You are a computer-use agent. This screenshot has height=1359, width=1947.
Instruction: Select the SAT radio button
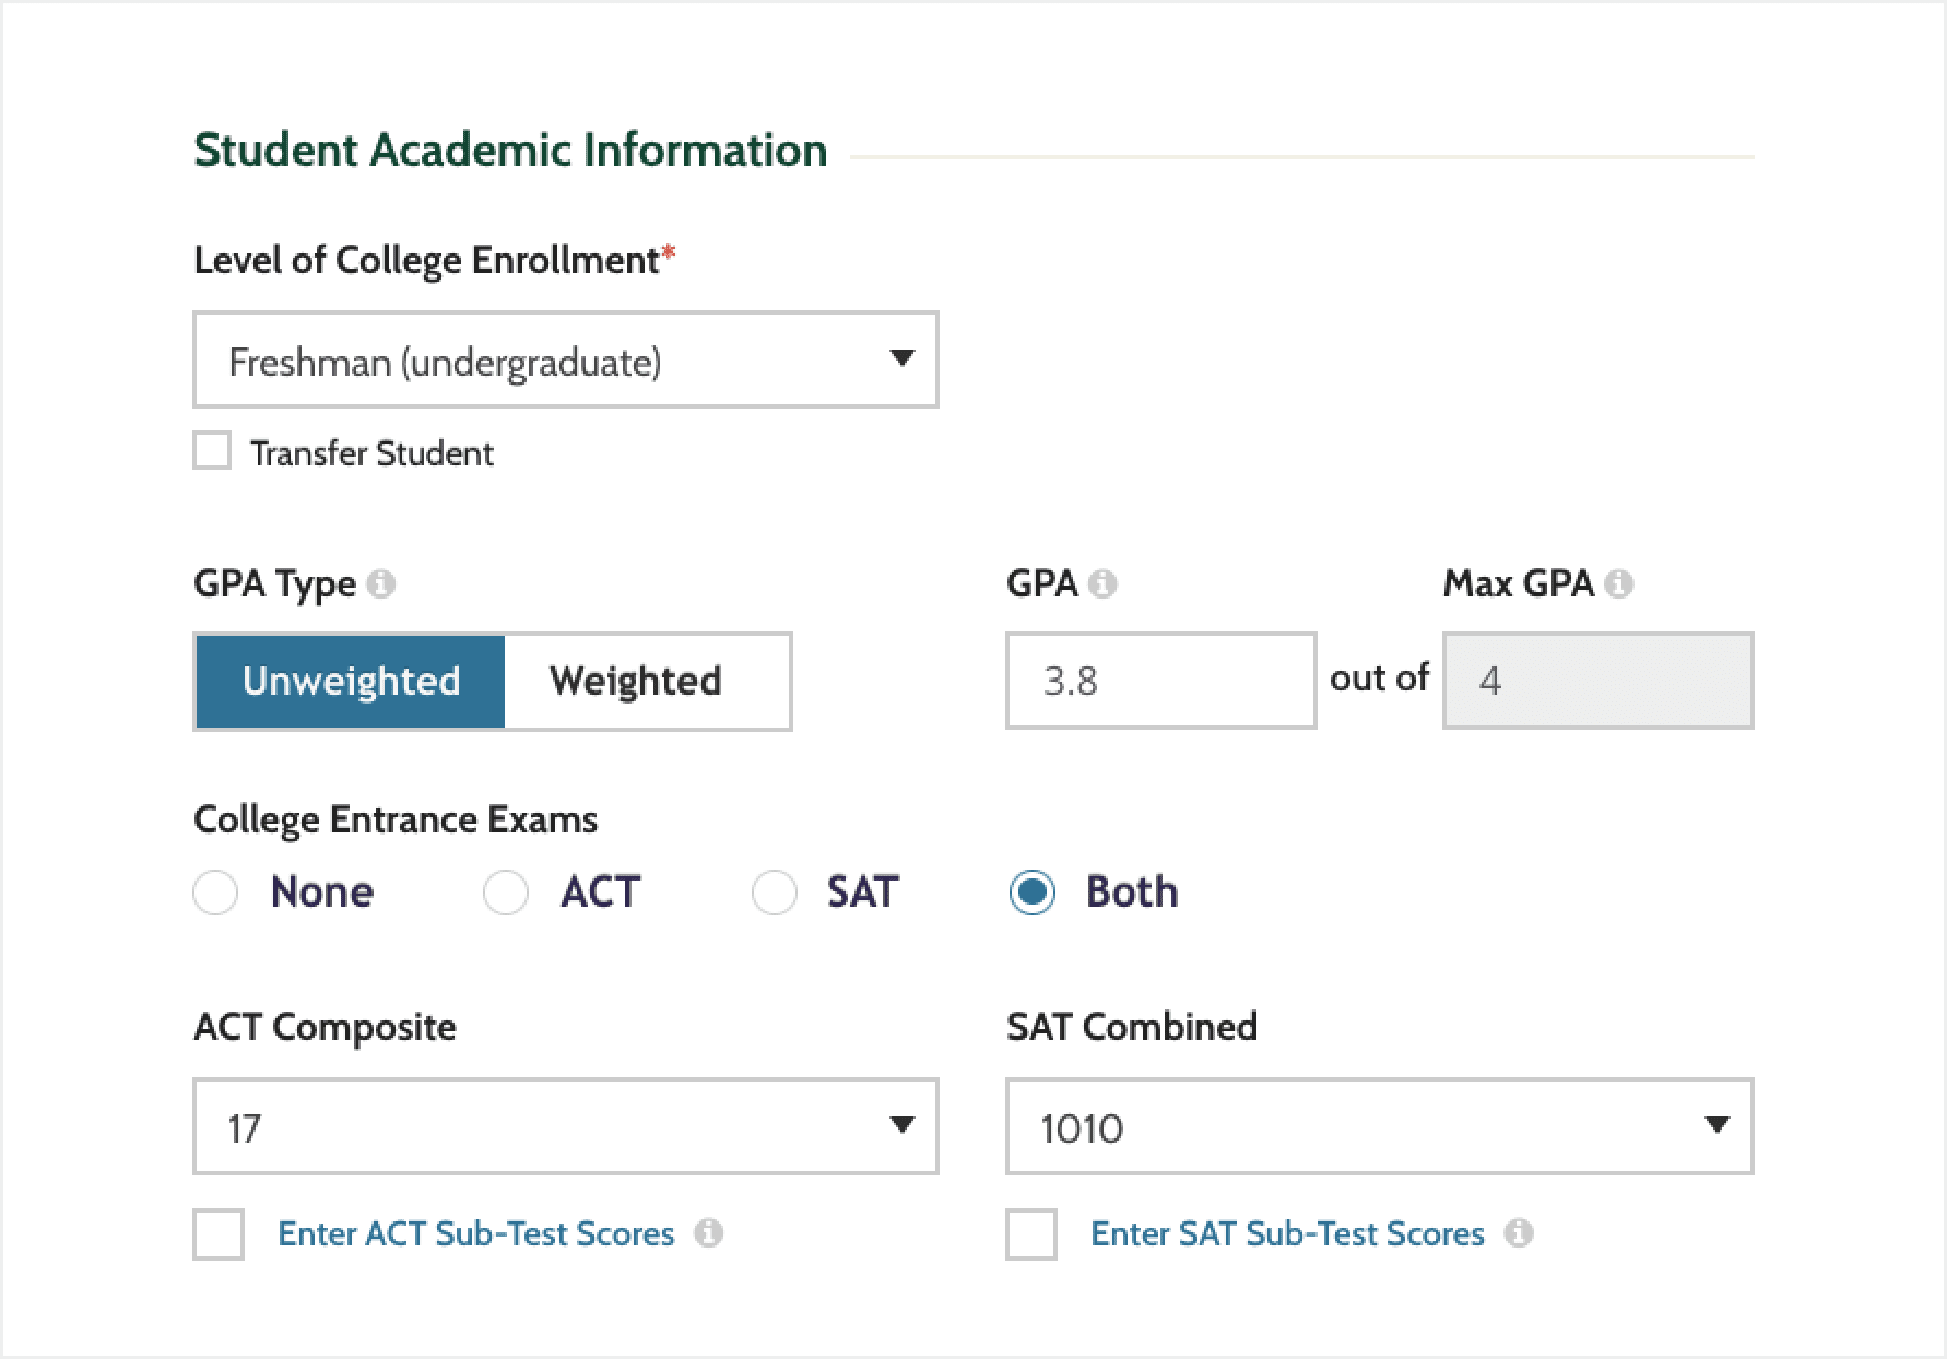[773, 892]
